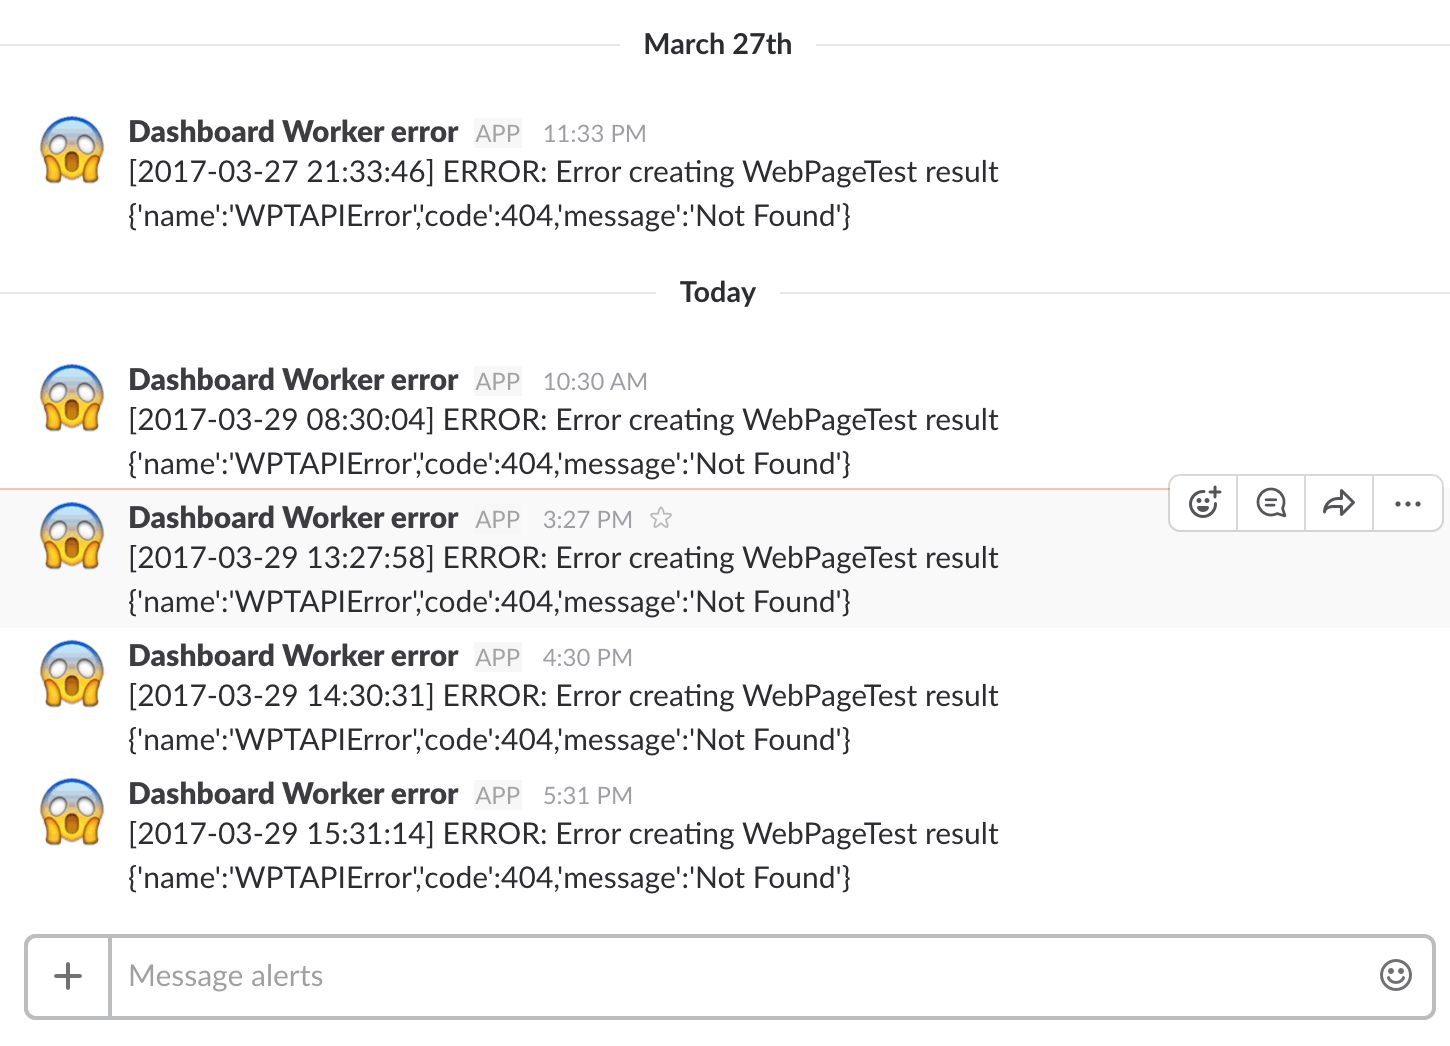
Task: Open the 11:33 PM message avatar
Action: click(72, 150)
